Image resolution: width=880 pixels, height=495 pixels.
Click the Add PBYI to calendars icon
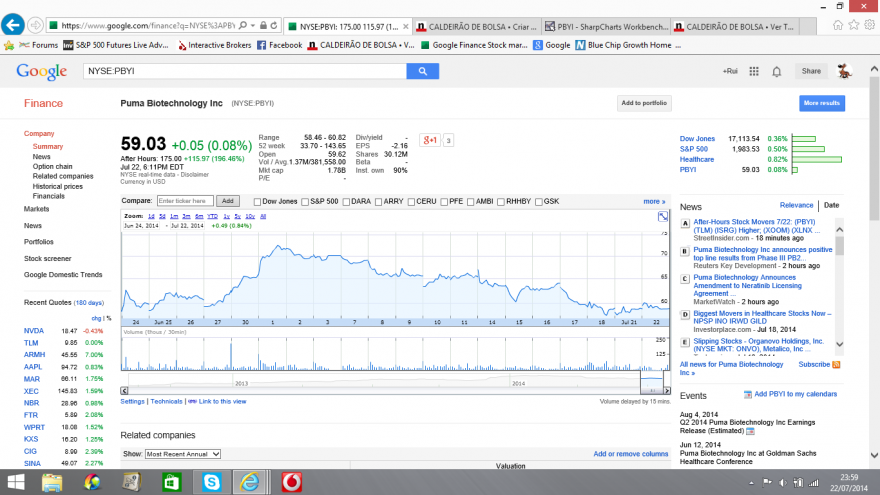tap(748, 395)
